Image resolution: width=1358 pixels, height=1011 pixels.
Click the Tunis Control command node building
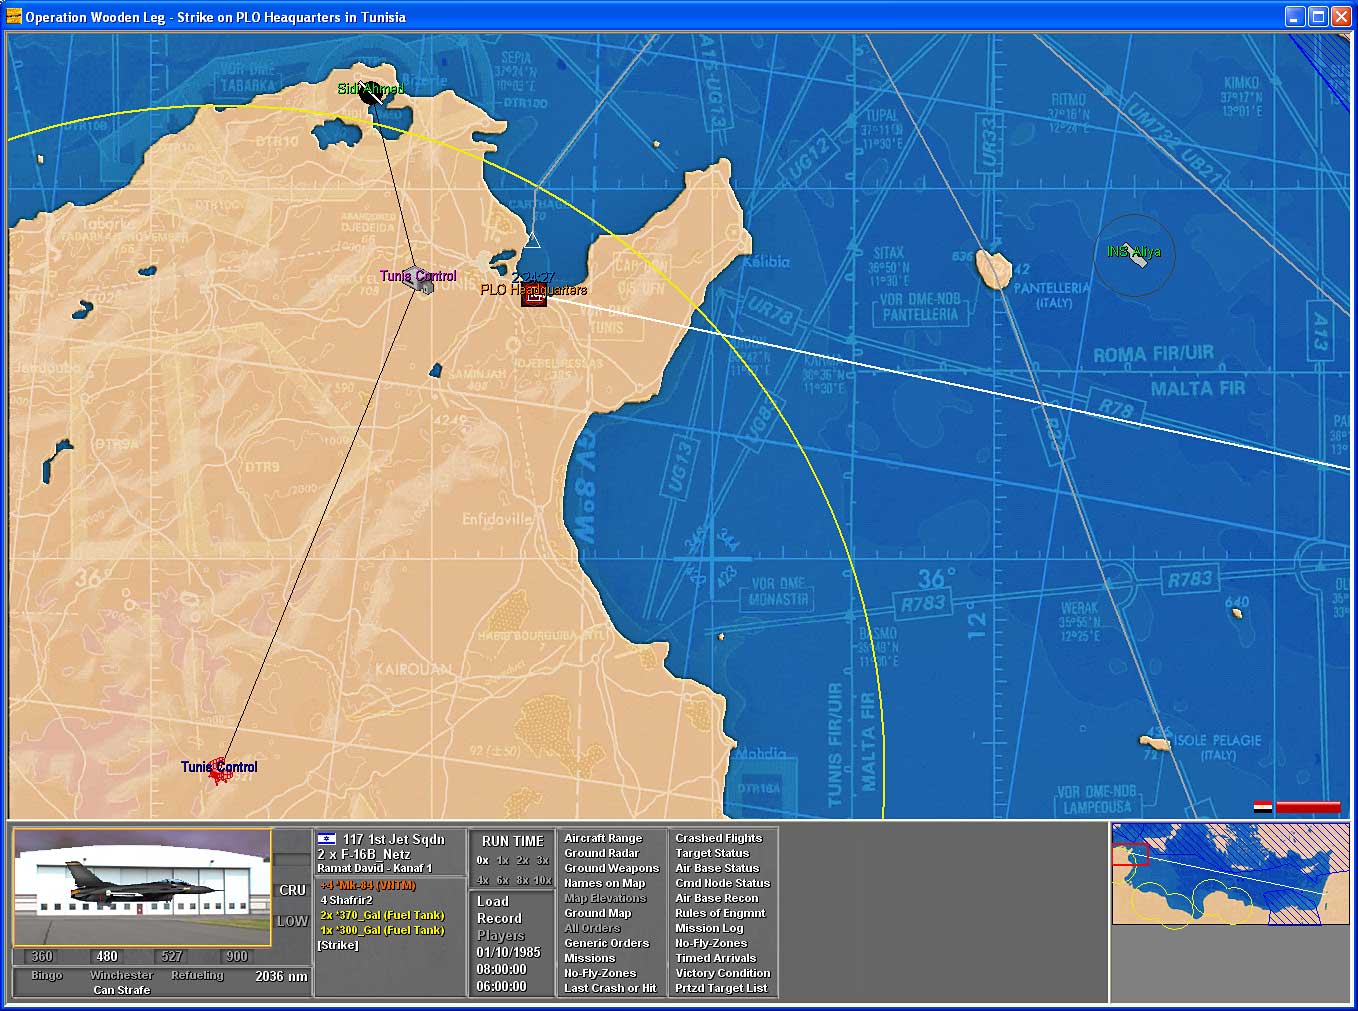(x=419, y=283)
